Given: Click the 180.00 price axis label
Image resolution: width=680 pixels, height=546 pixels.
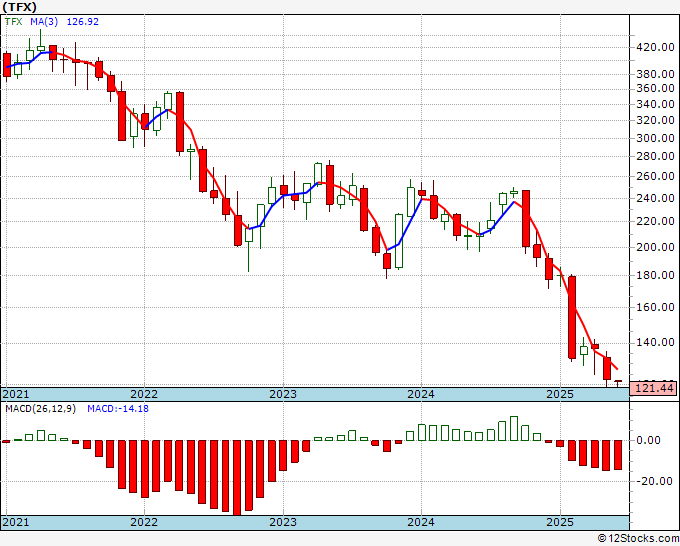Looking at the screenshot, I should (x=655, y=276).
